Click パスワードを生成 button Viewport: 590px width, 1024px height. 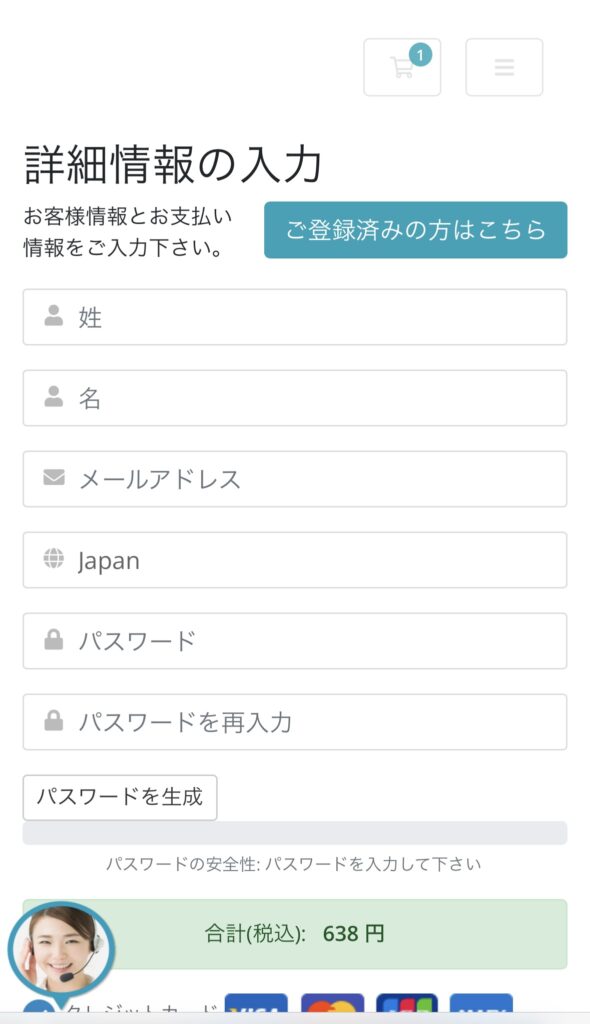(x=120, y=797)
